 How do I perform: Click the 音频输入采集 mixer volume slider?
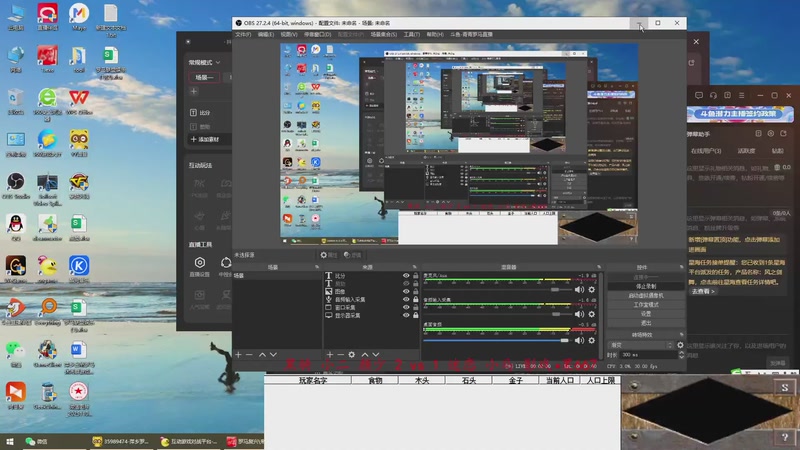point(496,314)
